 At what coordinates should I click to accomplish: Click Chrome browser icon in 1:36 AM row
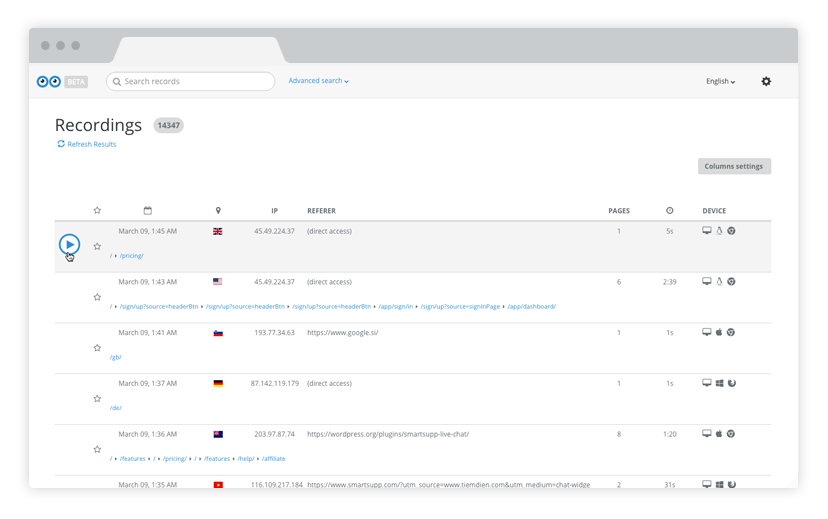(x=731, y=433)
